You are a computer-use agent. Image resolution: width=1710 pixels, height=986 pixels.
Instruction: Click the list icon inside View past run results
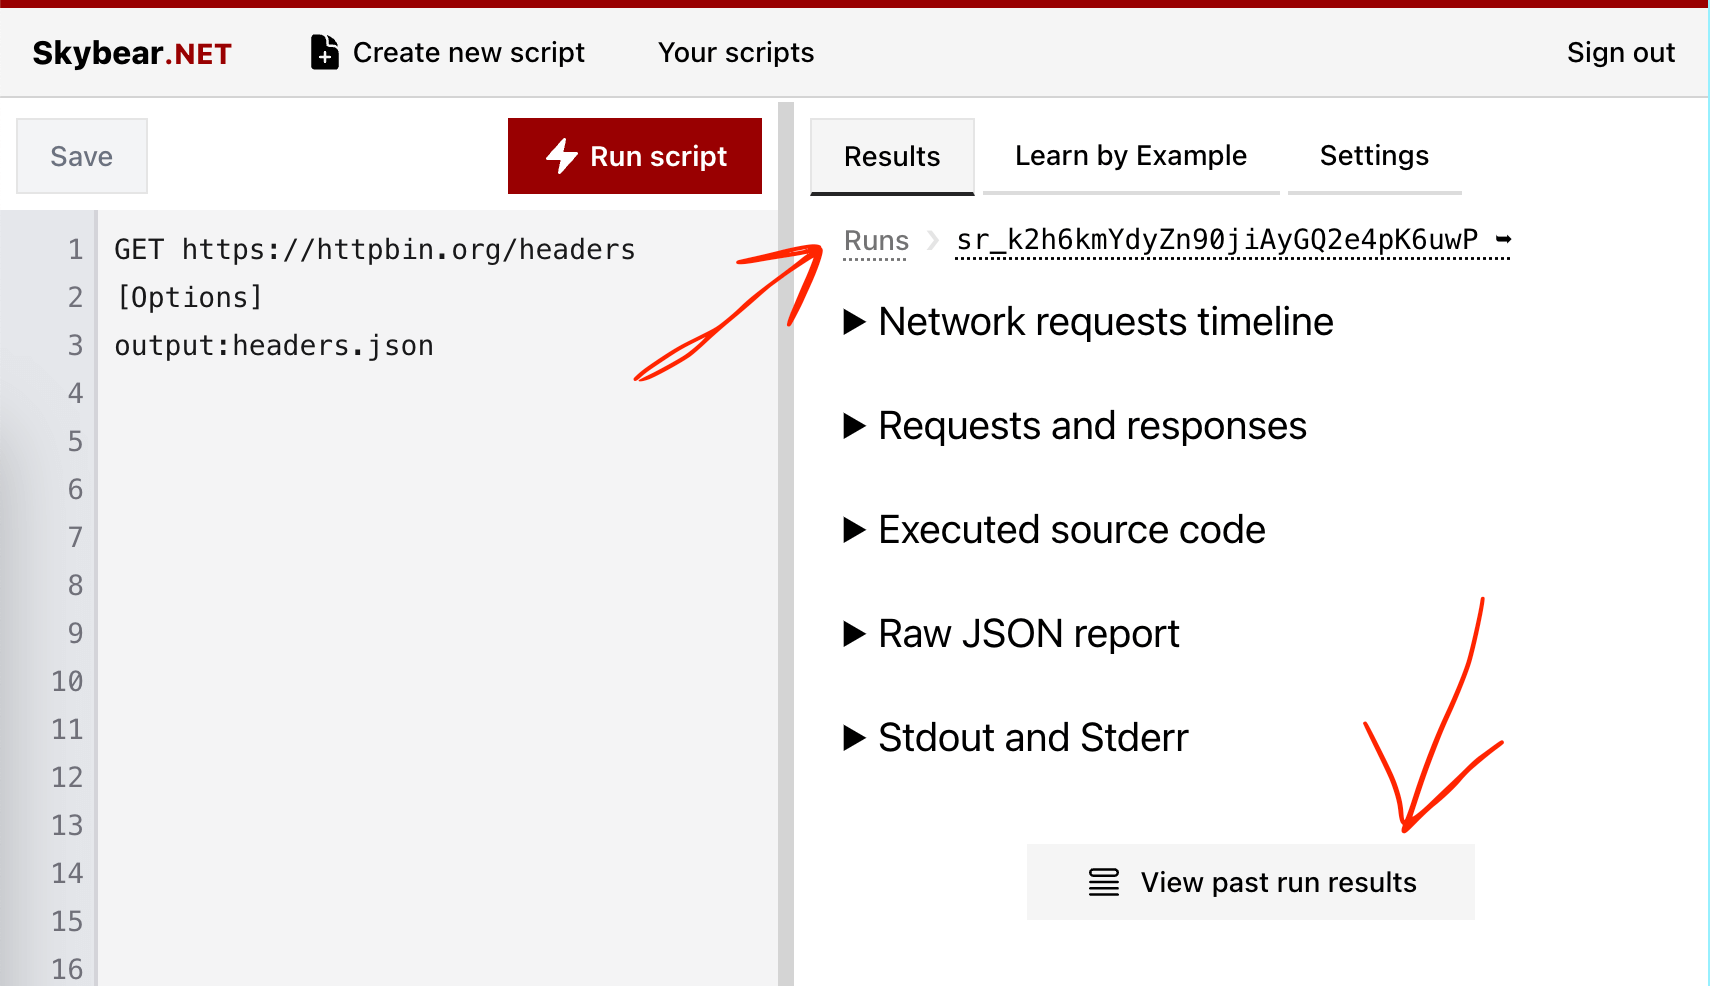[1103, 882]
